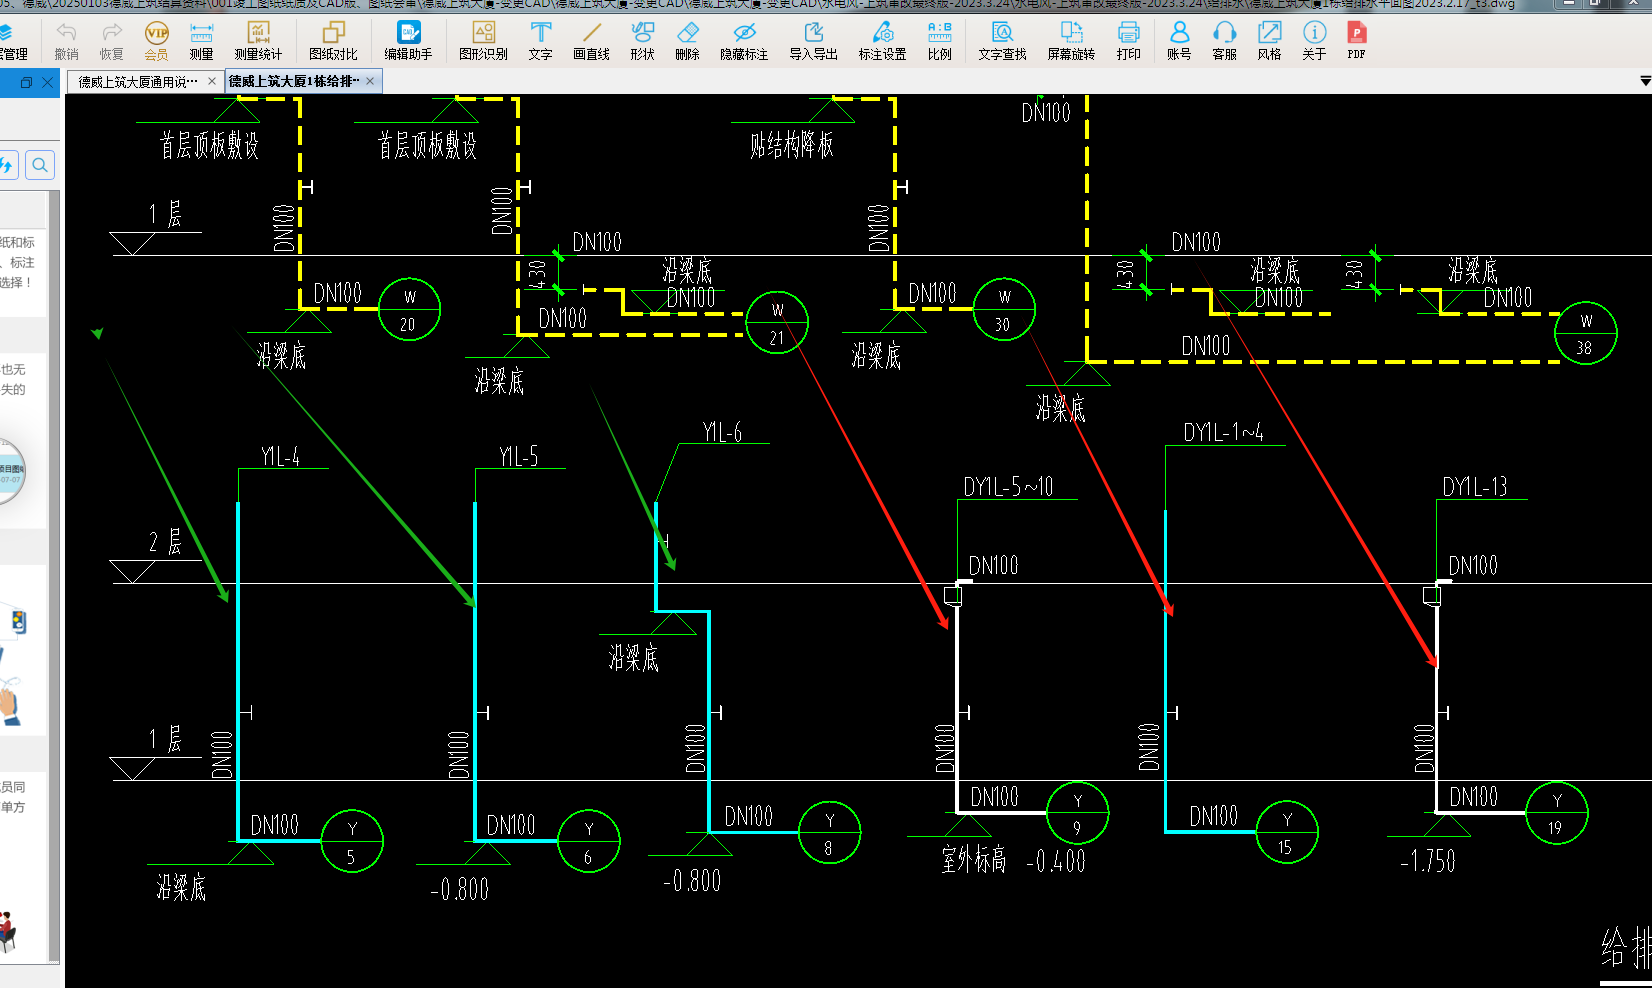
Task: Click the Y 6 marker circle
Action: [x=589, y=841]
